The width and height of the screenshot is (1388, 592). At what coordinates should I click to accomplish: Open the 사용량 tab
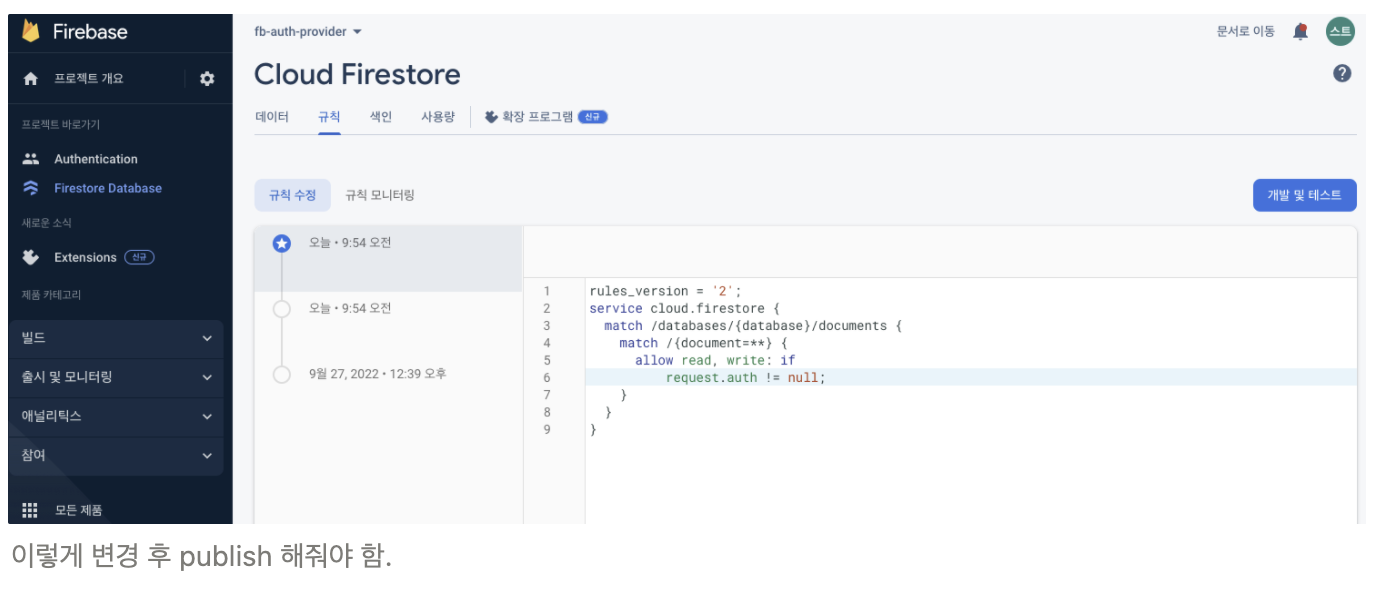[437, 116]
